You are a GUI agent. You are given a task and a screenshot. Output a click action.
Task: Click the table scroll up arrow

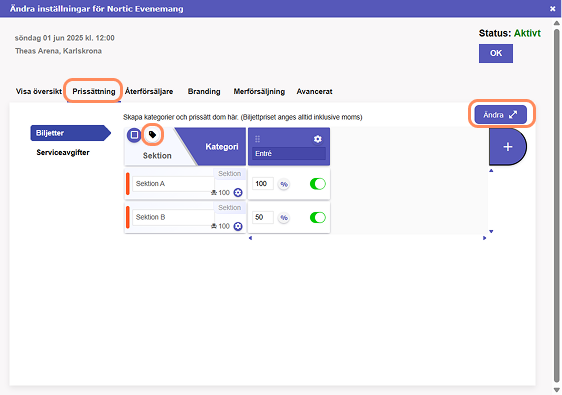pos(491,171)
